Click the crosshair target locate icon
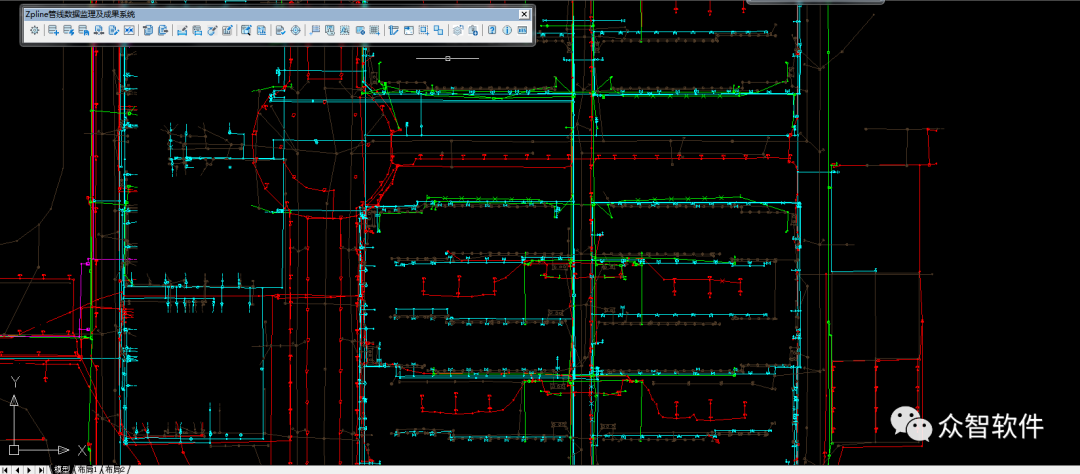The height and width of the screenshot is (474, 1080). pyautogui.click(x=295, y=30)
